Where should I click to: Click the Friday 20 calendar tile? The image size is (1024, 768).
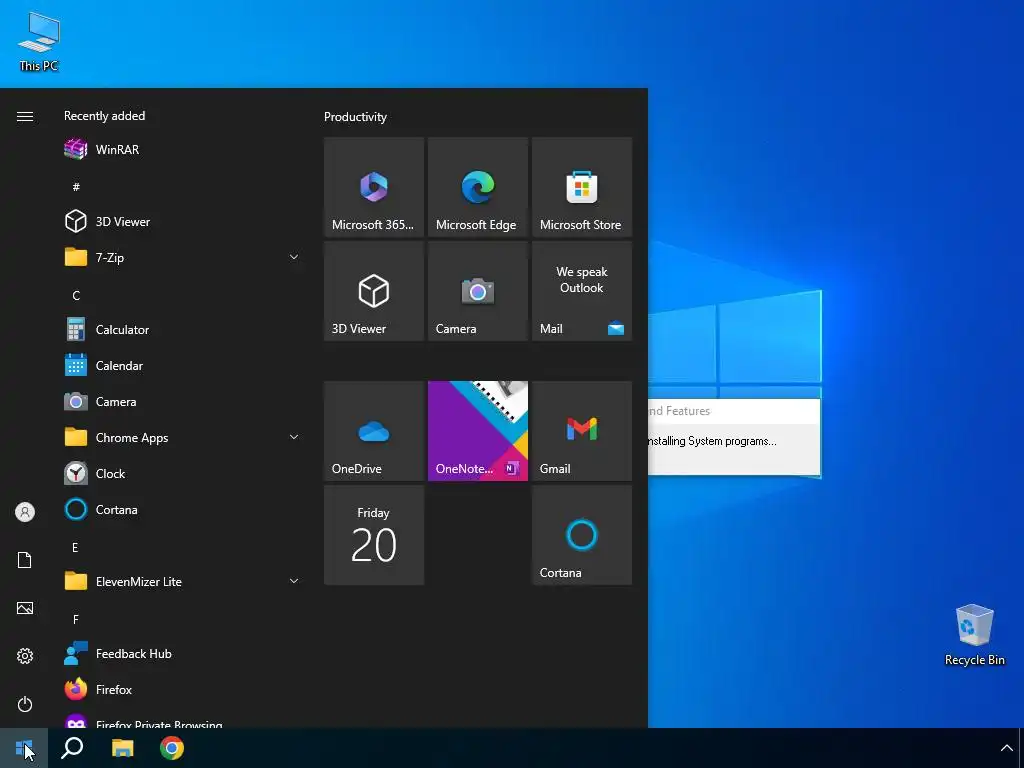pos(374,535)
